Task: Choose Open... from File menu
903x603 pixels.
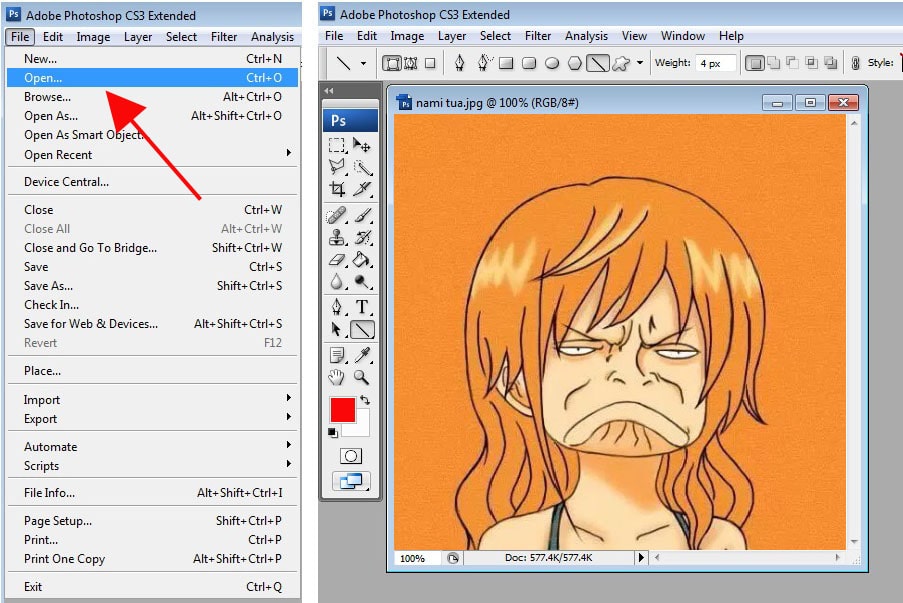Action: (x=153, y=78)
